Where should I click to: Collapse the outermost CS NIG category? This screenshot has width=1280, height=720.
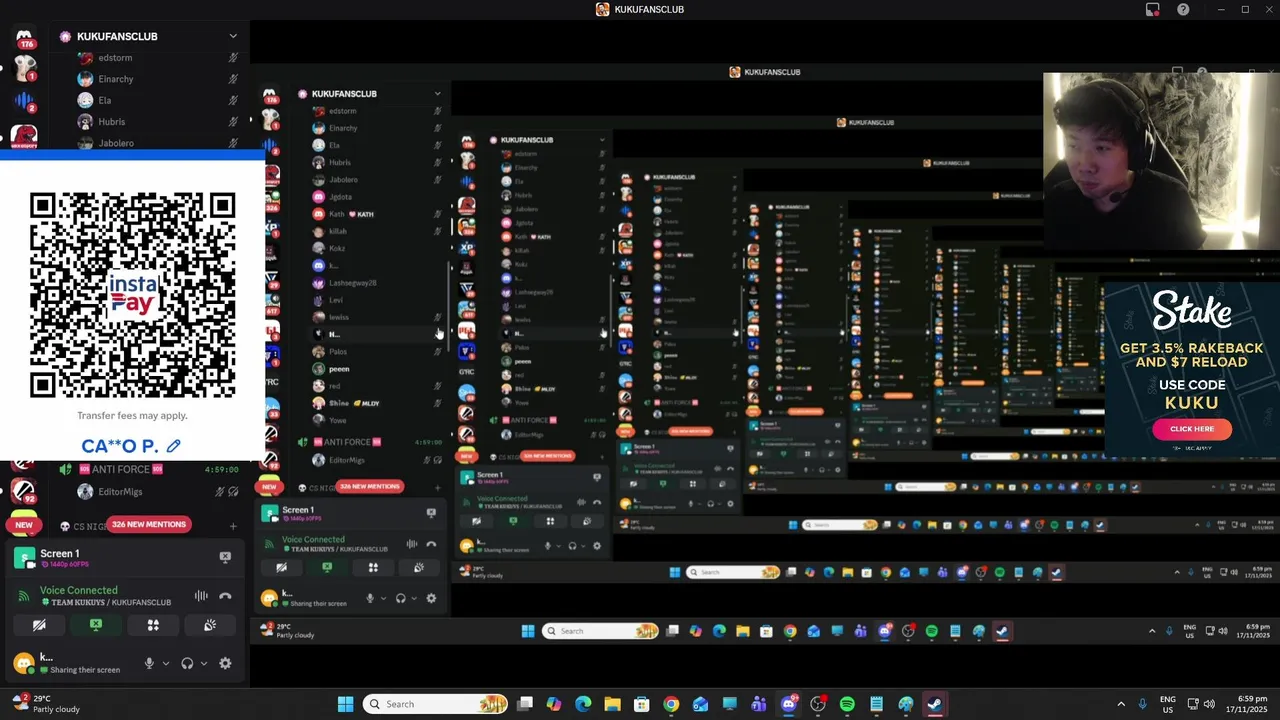point(82,526)
